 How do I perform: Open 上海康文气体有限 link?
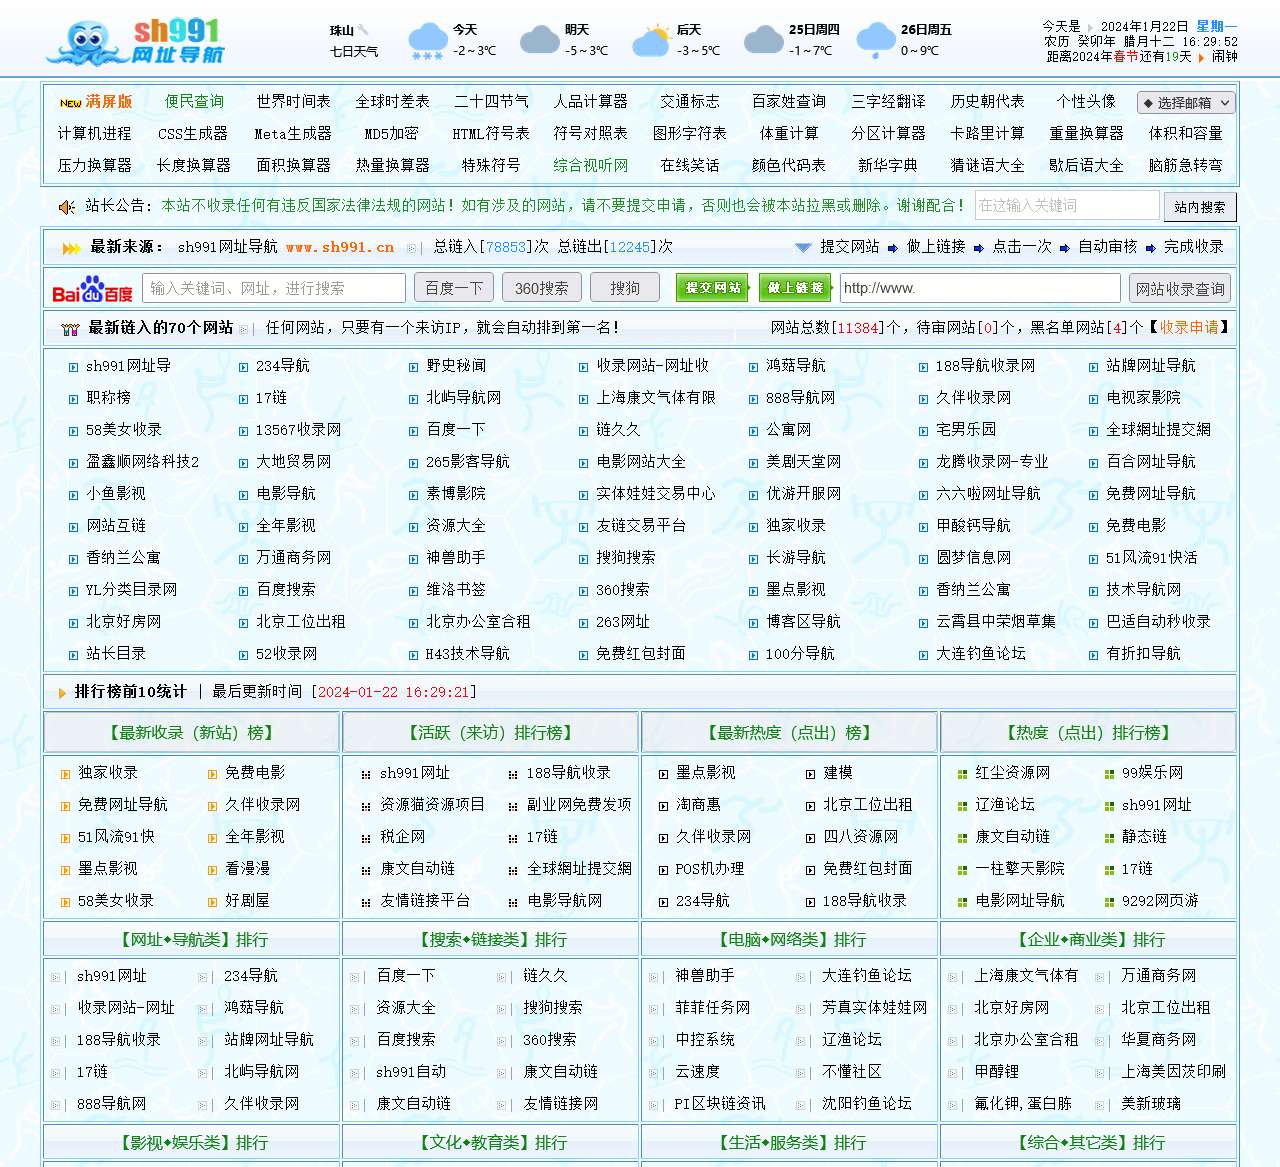tap(656, 398)
